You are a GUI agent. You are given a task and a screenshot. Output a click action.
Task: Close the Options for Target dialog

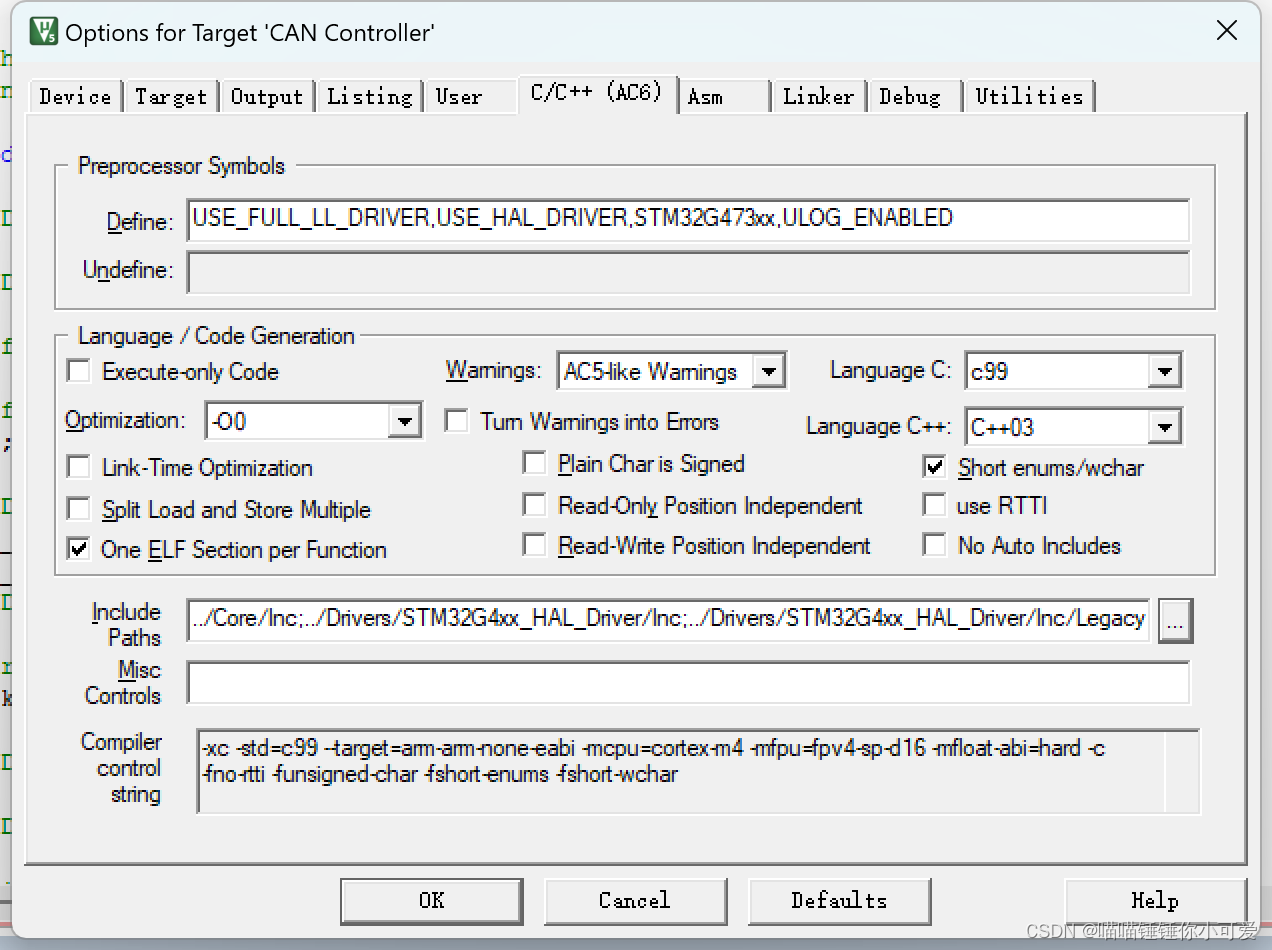[x=1227, y=31]
